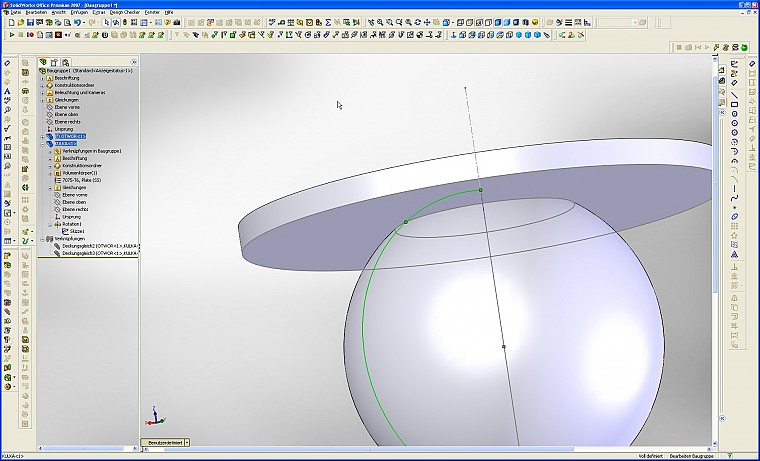Open the Einfügen menu
This screenshot has width=760, height=461.
coord(79,12)
